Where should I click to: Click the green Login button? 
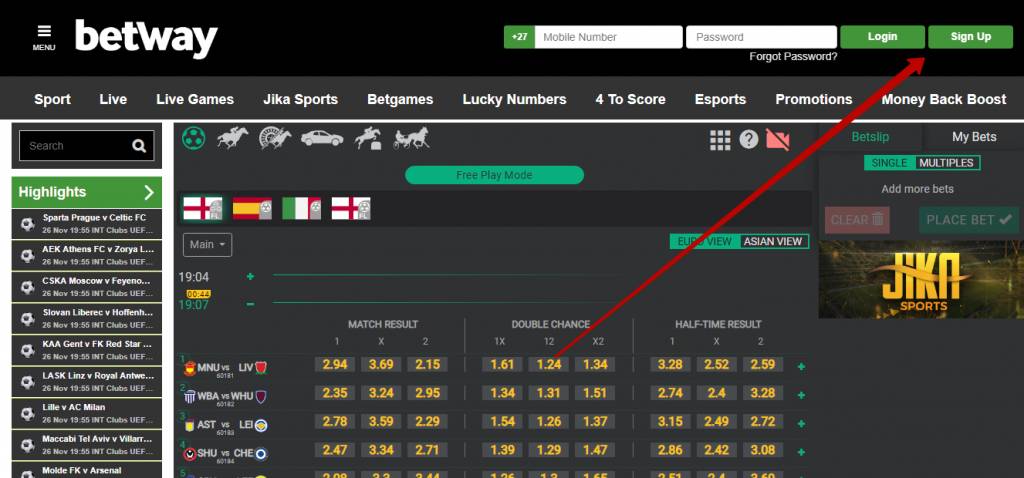[882, 37]
